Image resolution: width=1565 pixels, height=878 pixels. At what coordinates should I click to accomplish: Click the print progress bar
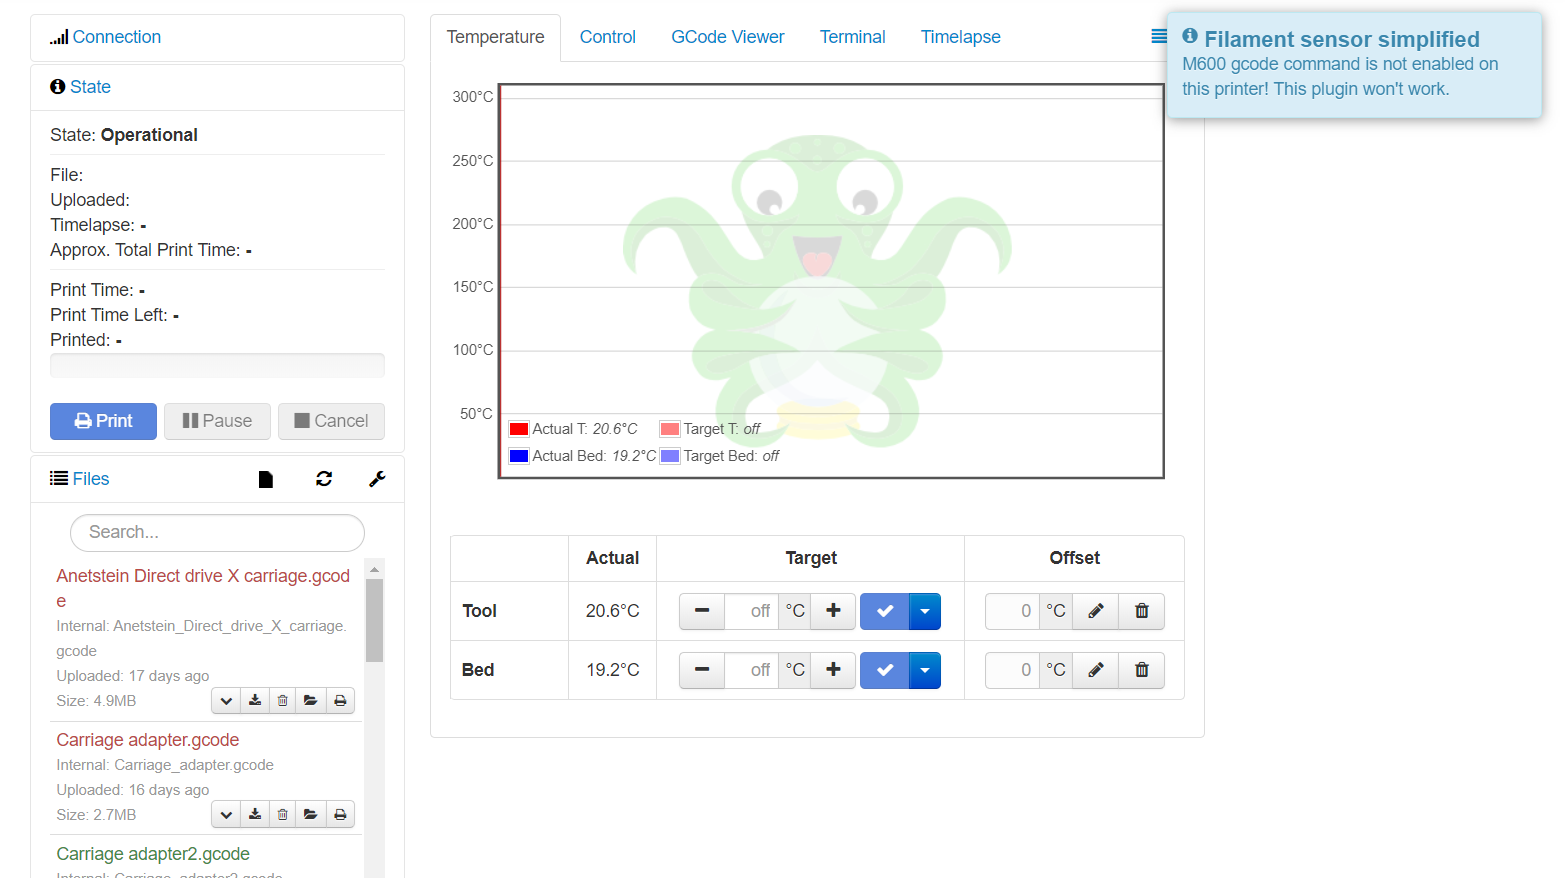click(x=217, y=365)
